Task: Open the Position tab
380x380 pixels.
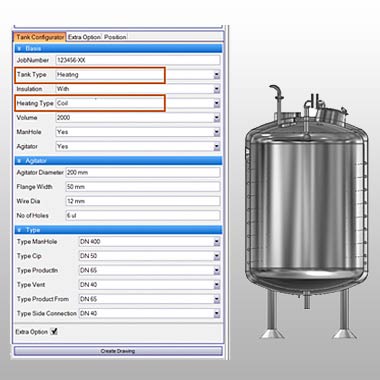Action: pyautogui.click(x=115, y=37)
